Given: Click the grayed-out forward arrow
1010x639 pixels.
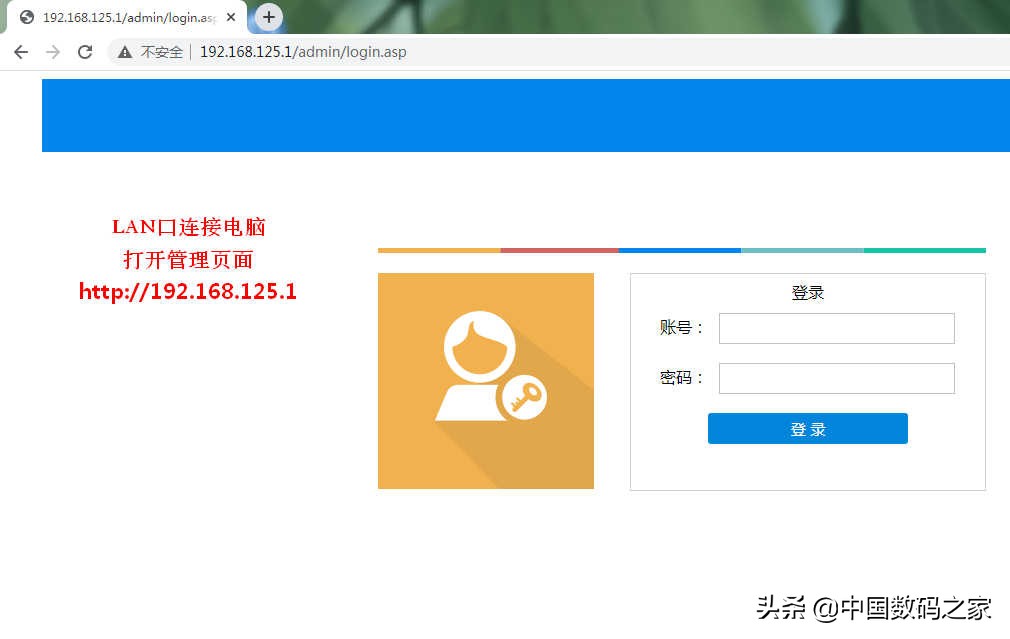Looking at the screenshot, I should tap(52, 51).
